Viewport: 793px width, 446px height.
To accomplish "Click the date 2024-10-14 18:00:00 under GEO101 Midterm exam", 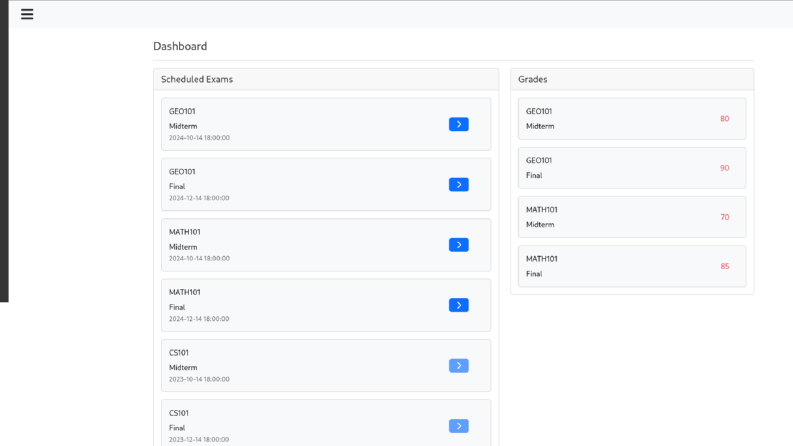I will pyautogui.click(x=199, y=138).
